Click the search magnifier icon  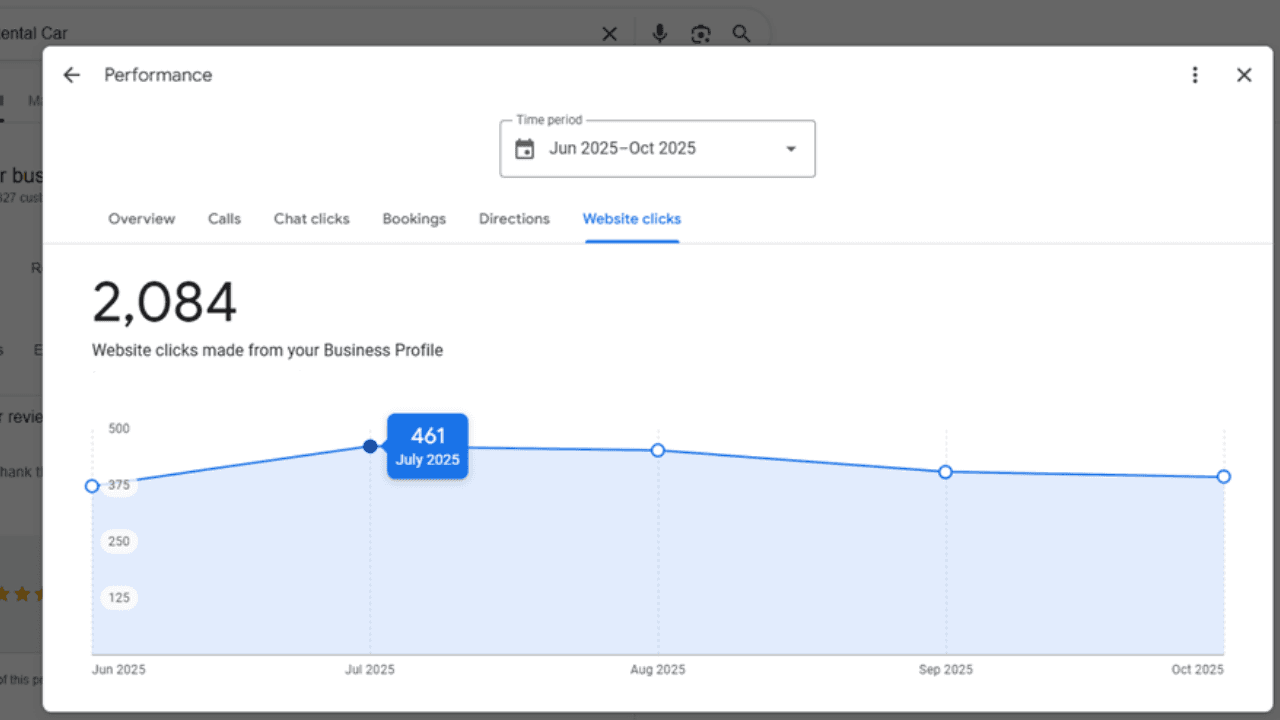[x=741, y=33]
